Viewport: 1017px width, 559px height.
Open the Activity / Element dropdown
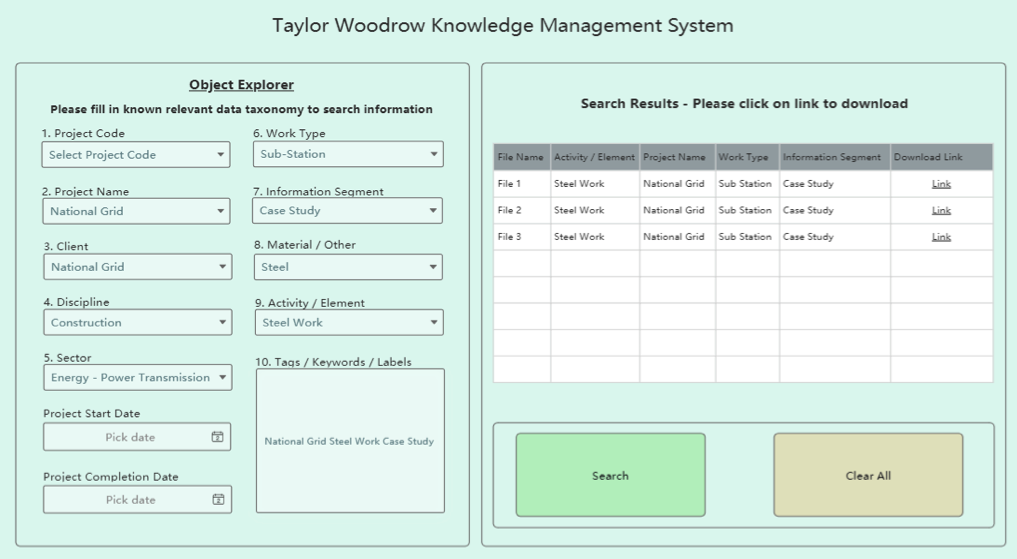(349, 322)
